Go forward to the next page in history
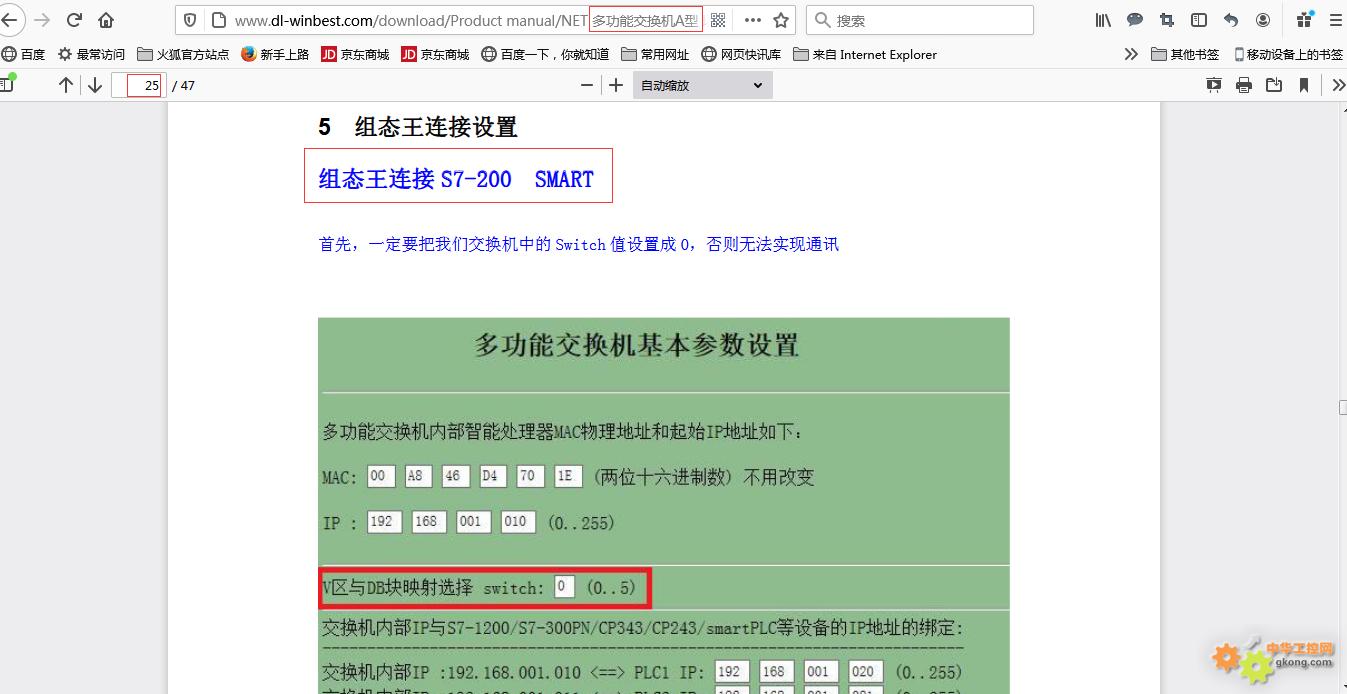 coord(42,20)
